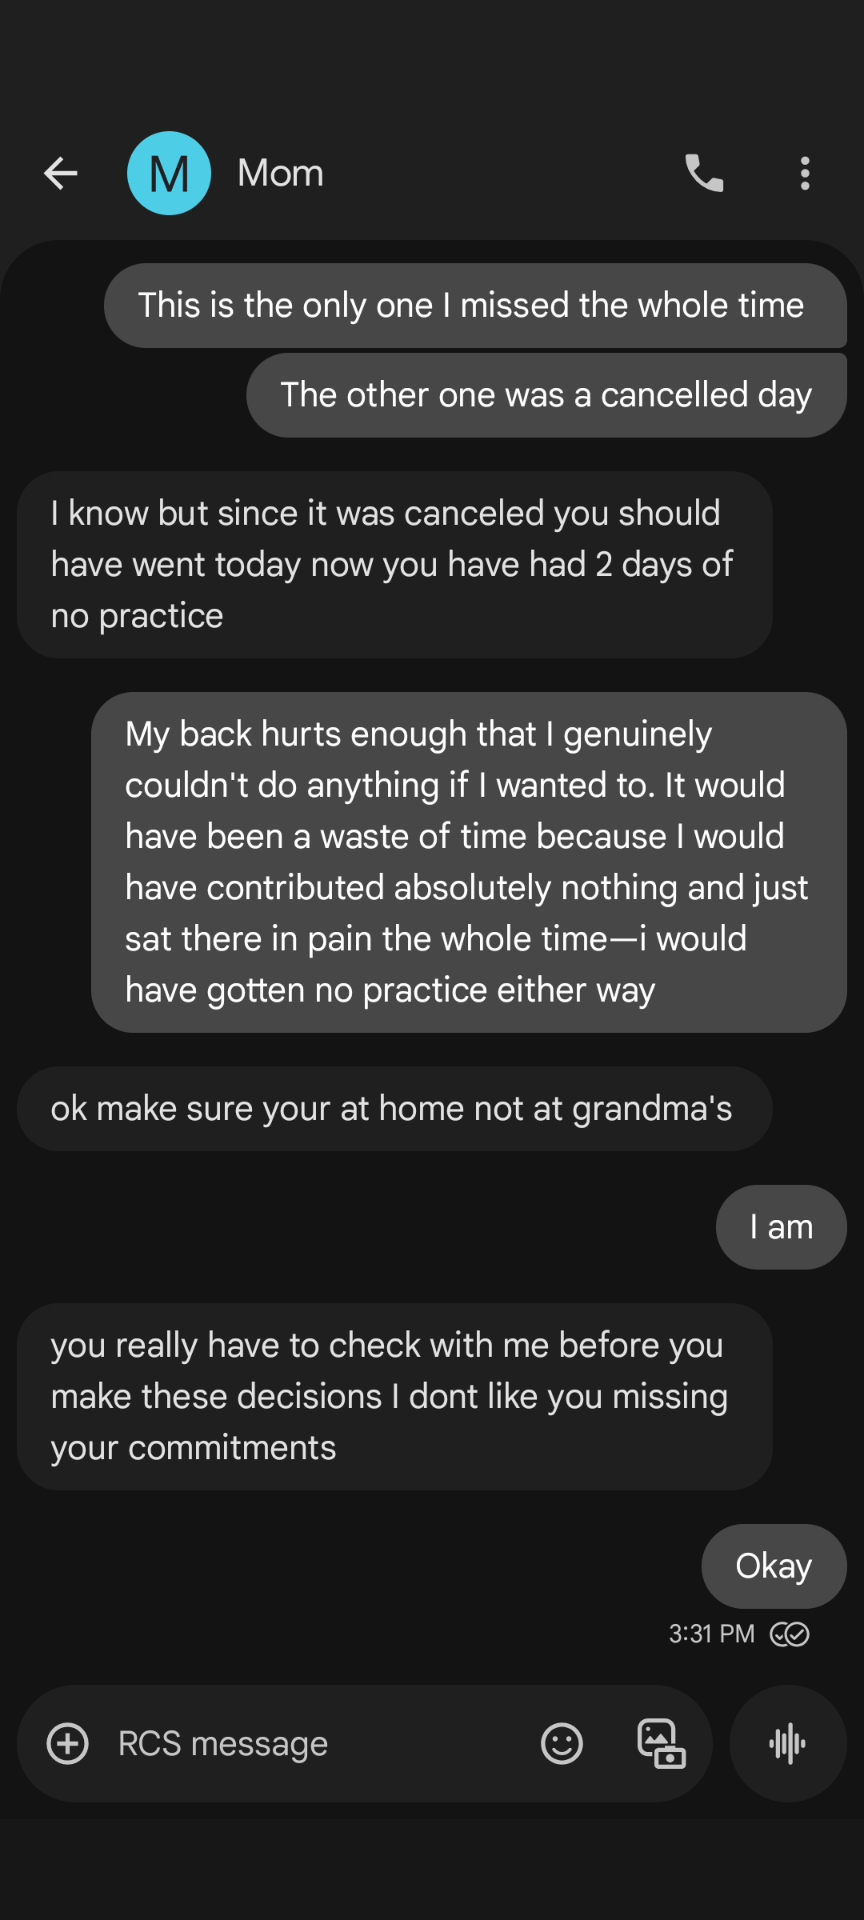The image size is (864, 1920).
Task: Tap the "2 days of no practice" message
Action: click(394, 565)
